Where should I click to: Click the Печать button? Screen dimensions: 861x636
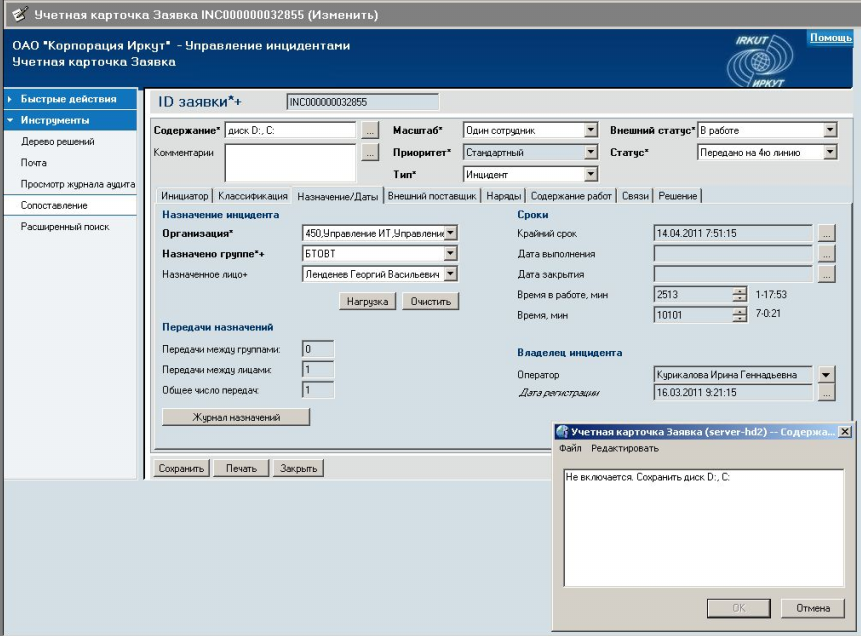point(241,468)
